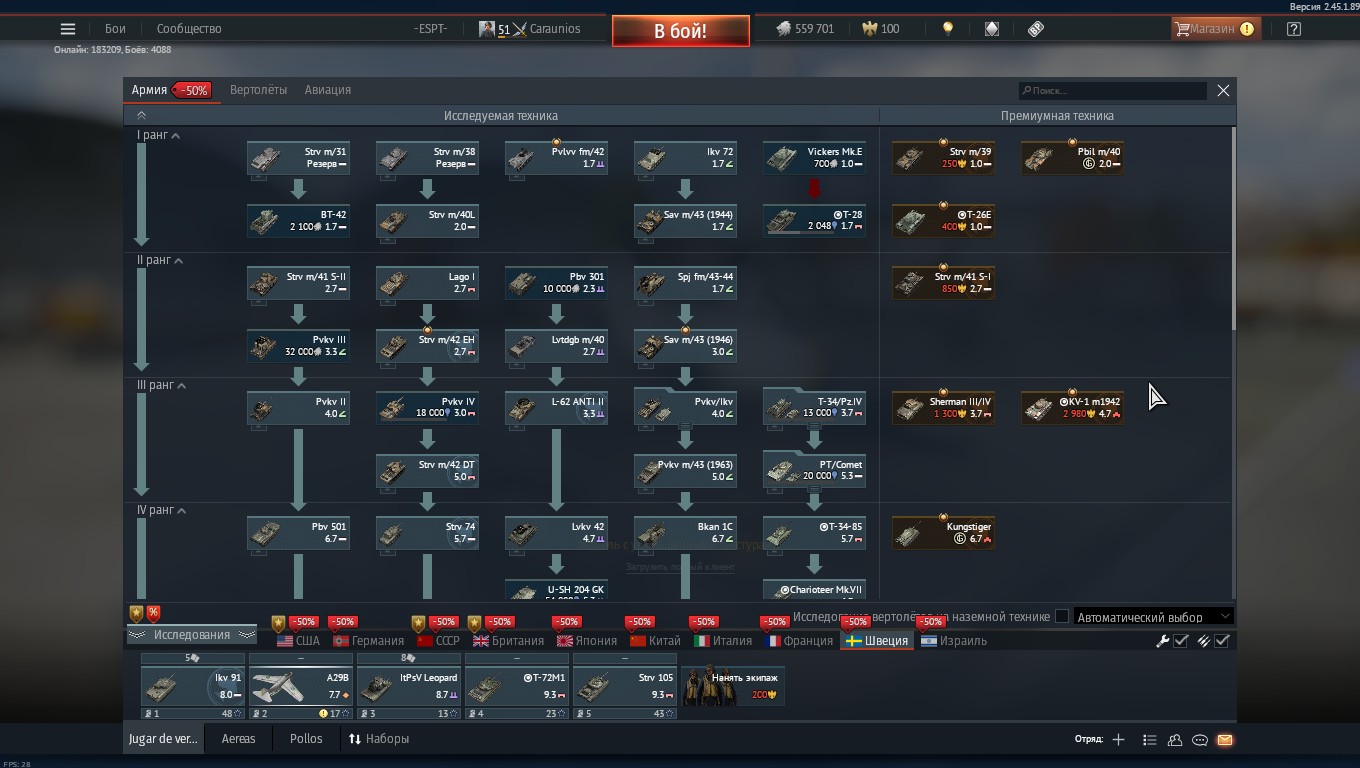Click the squad add plus icon
This screenshot has width=1360, height=768.
coord(1118,740)
